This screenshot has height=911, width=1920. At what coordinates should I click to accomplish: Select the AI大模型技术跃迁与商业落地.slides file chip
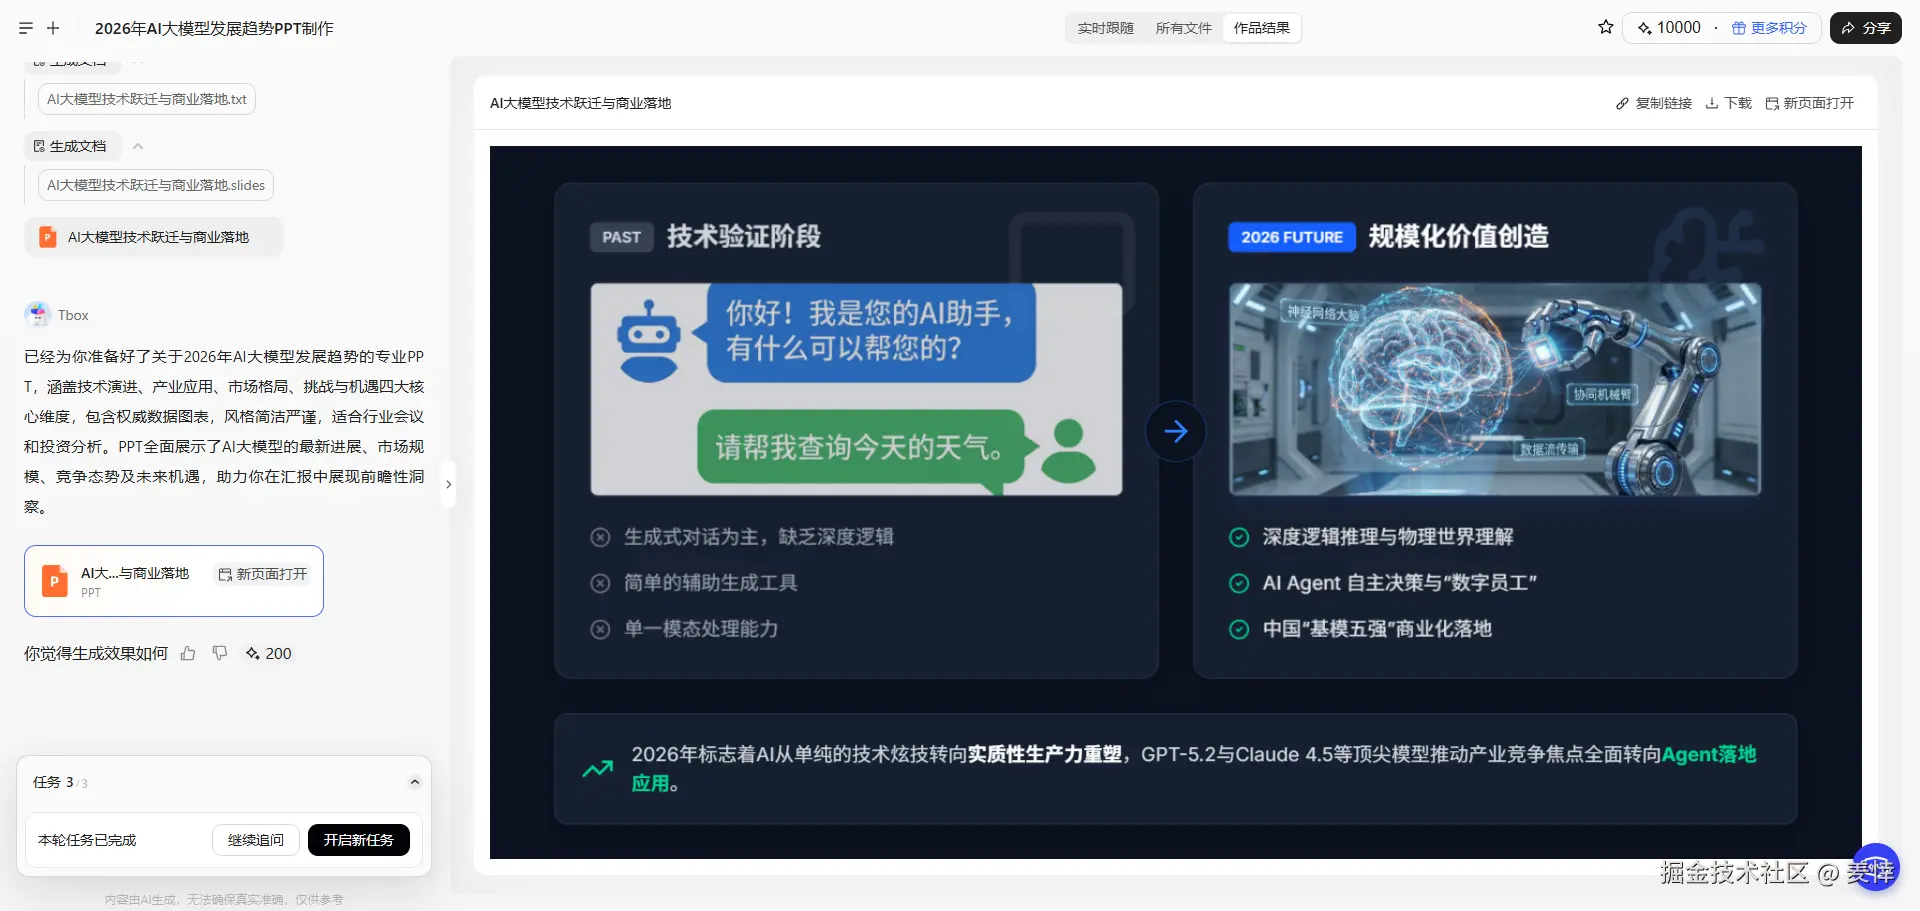click(155, 185)
